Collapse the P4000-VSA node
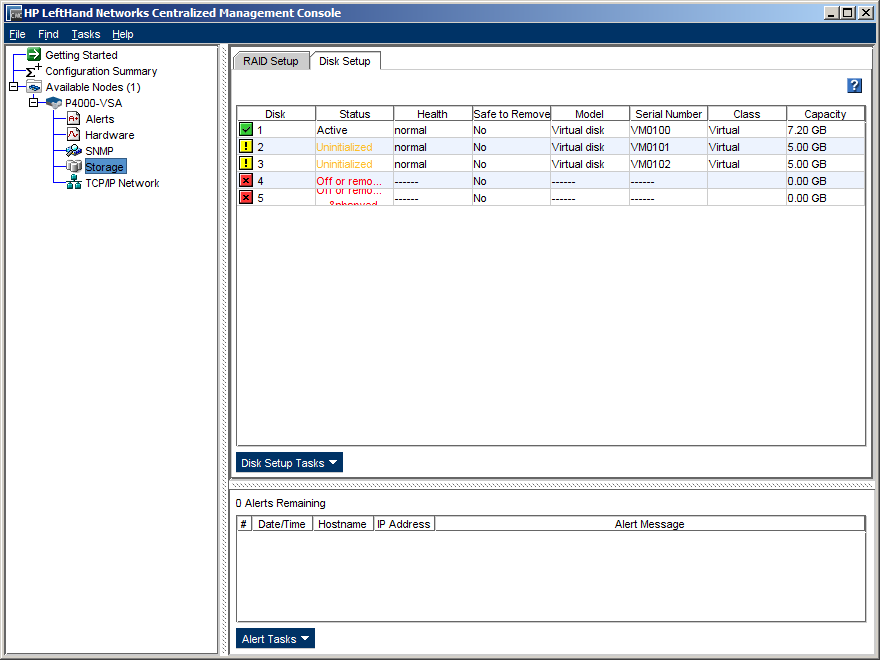 33,103
